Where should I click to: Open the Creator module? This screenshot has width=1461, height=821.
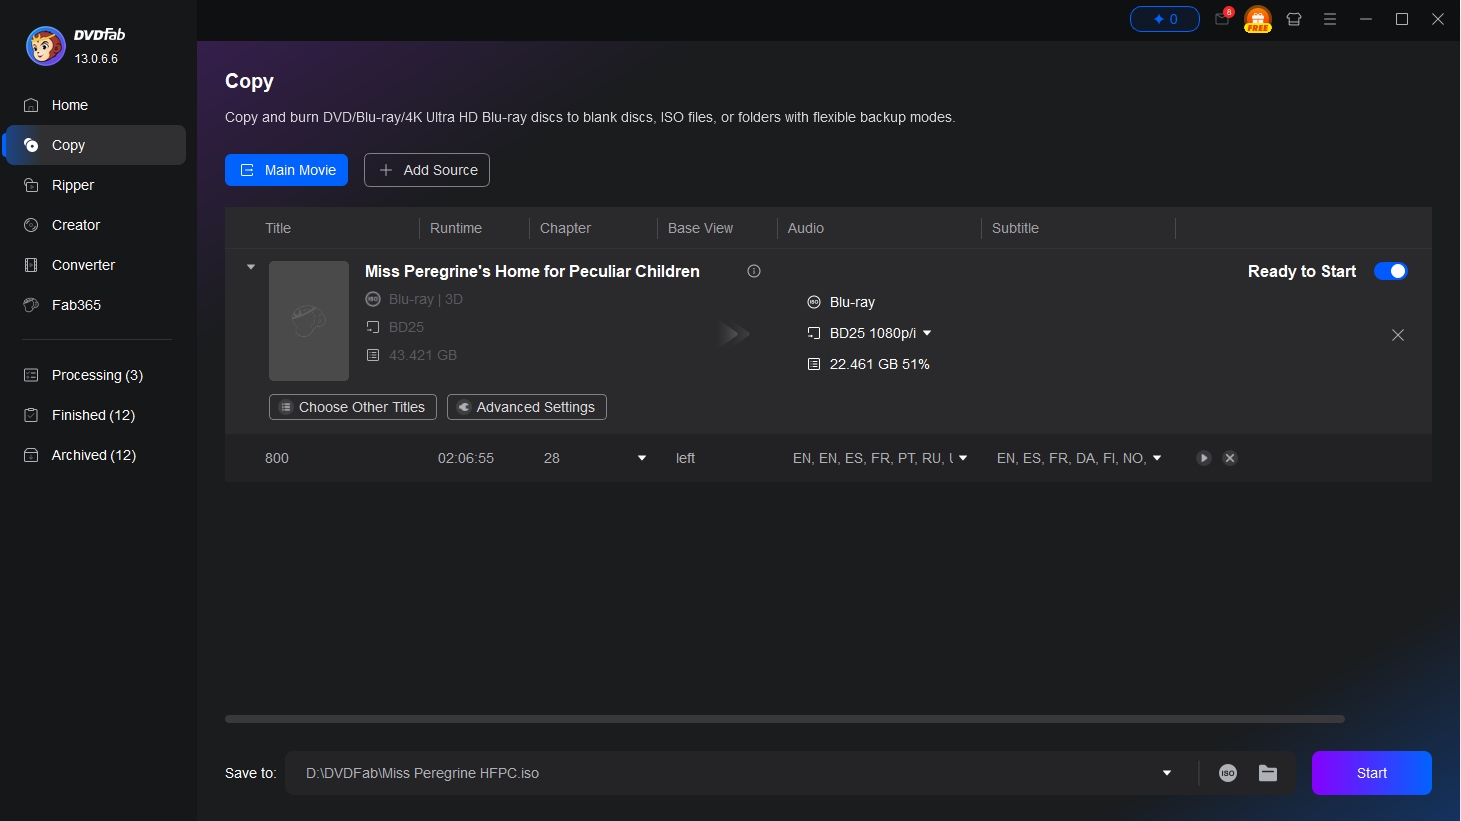94,225
